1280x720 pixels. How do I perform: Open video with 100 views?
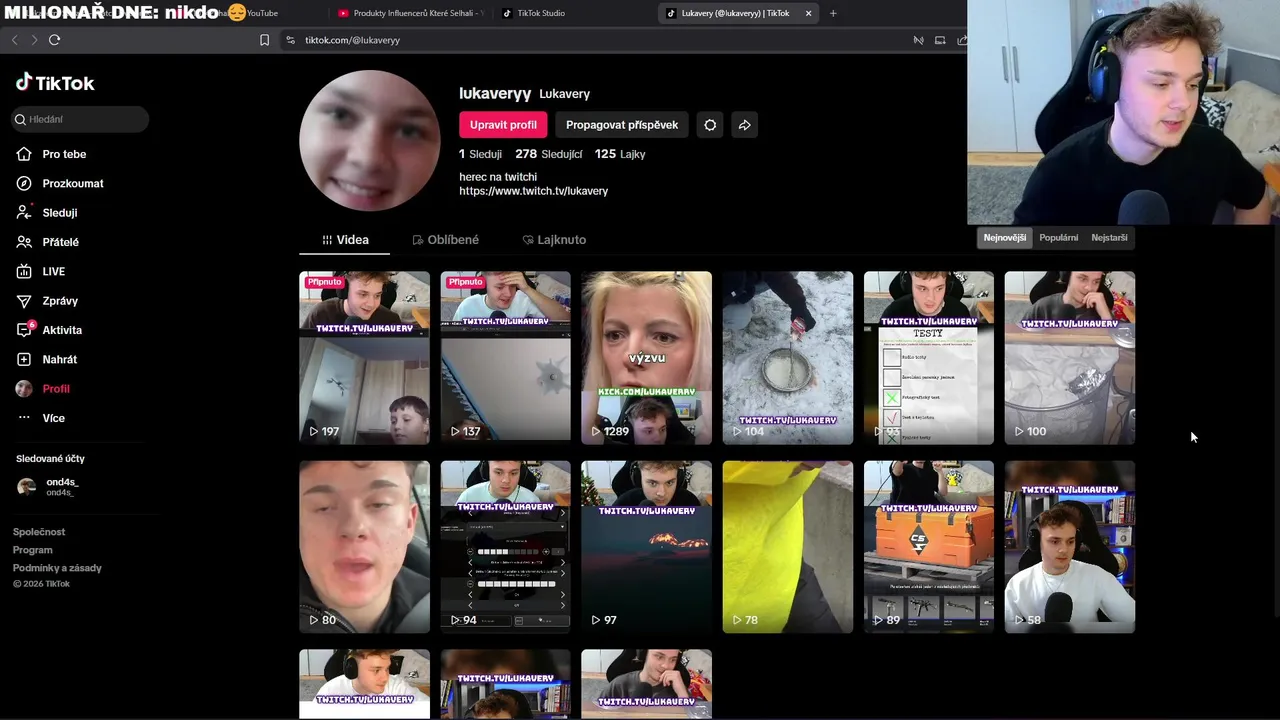click(x=1069, y=357)
